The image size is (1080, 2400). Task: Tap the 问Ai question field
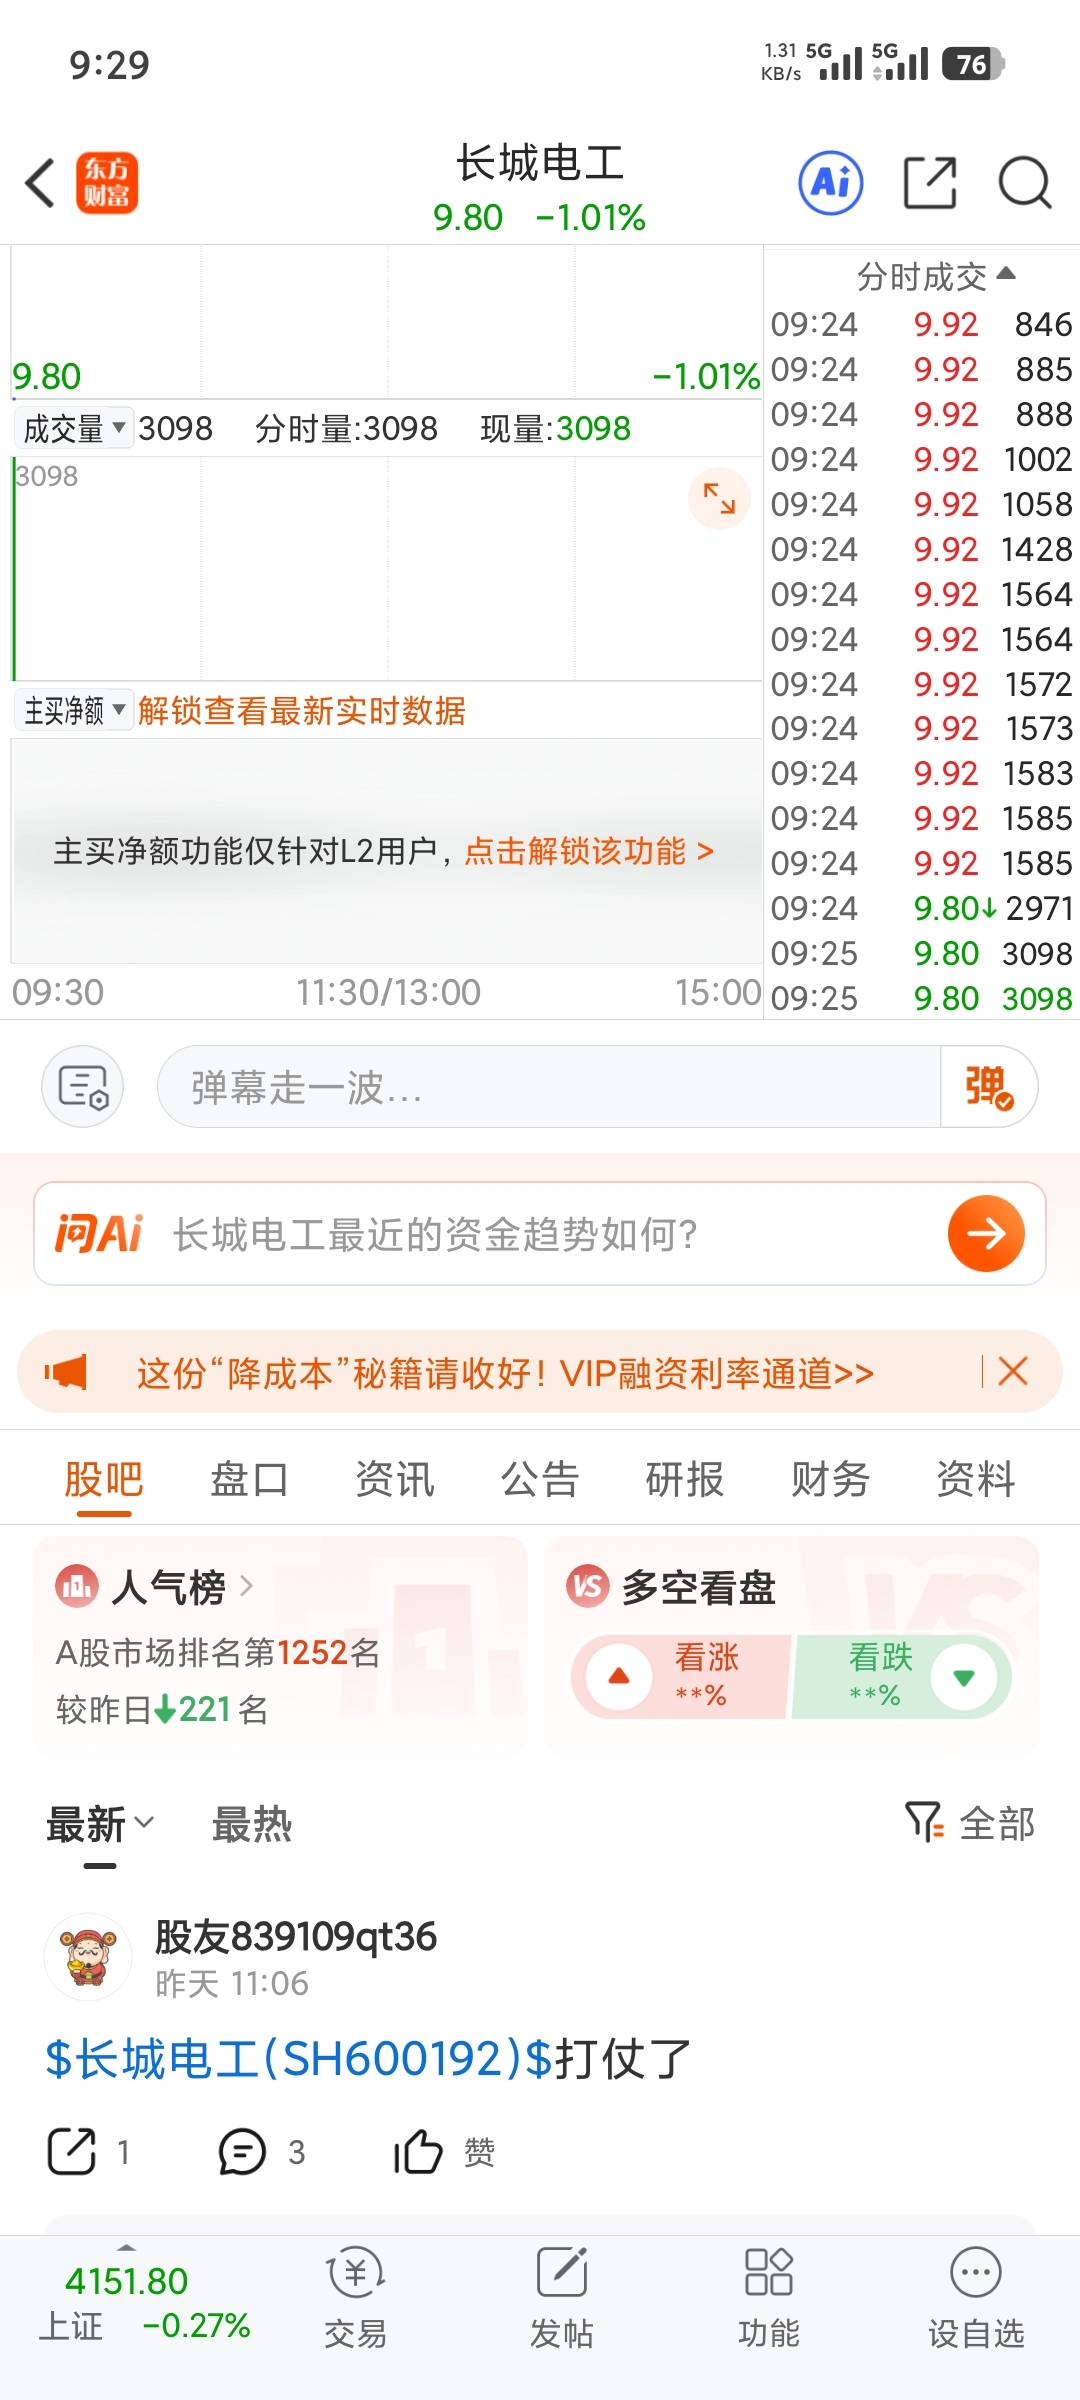click(540, 1234)
